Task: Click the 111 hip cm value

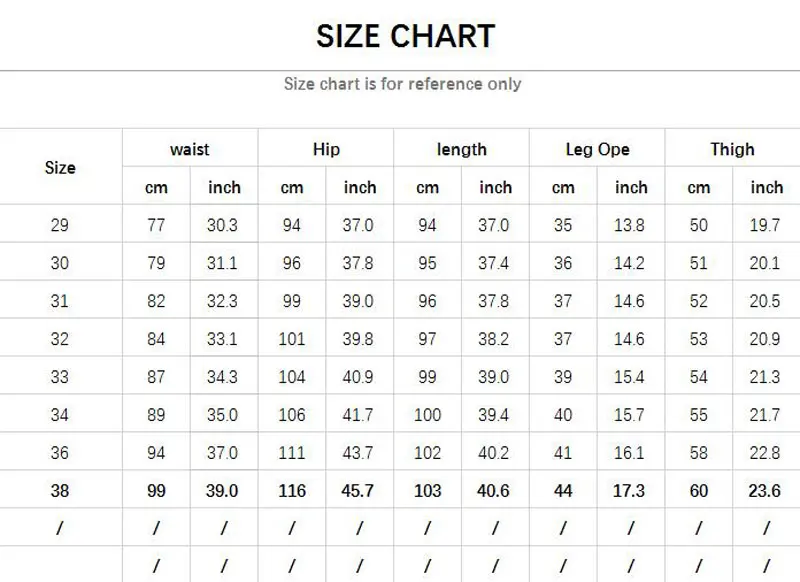Action: tap(292, 453)
